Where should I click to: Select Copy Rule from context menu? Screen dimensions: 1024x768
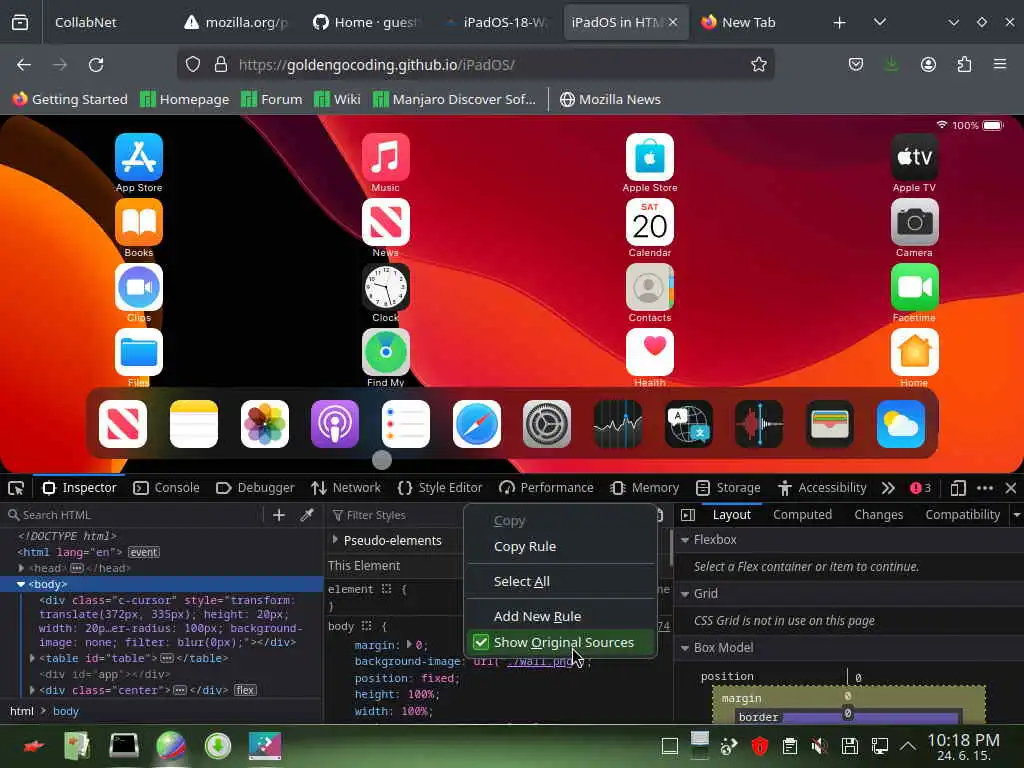[x=524, y=547]
